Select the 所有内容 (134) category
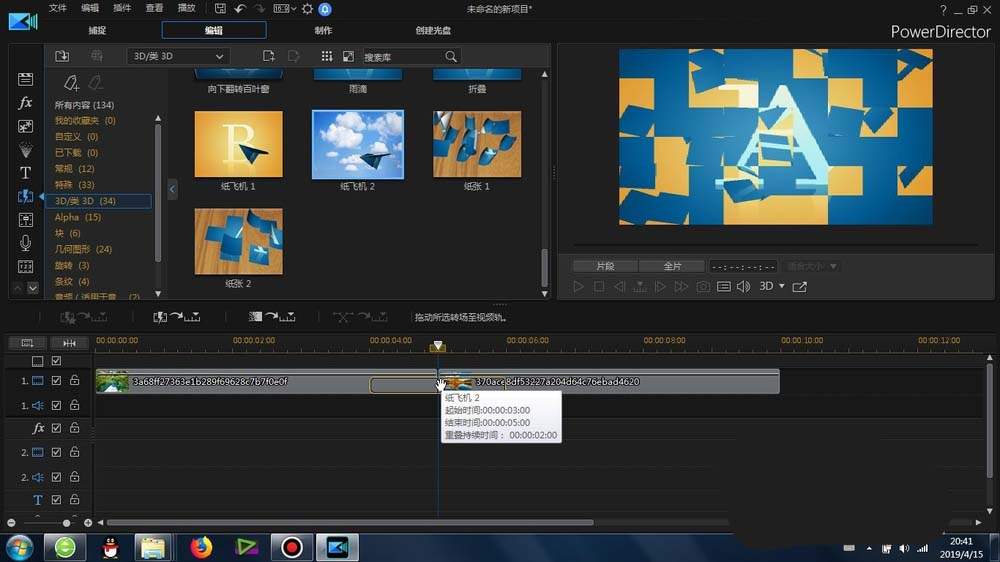This screenshot has height=562, width=1000. [84, 105]
